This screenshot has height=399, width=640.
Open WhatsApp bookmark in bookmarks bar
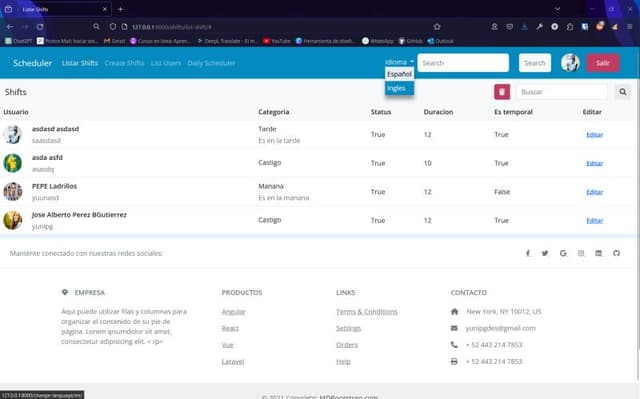[x=378, y=41]
